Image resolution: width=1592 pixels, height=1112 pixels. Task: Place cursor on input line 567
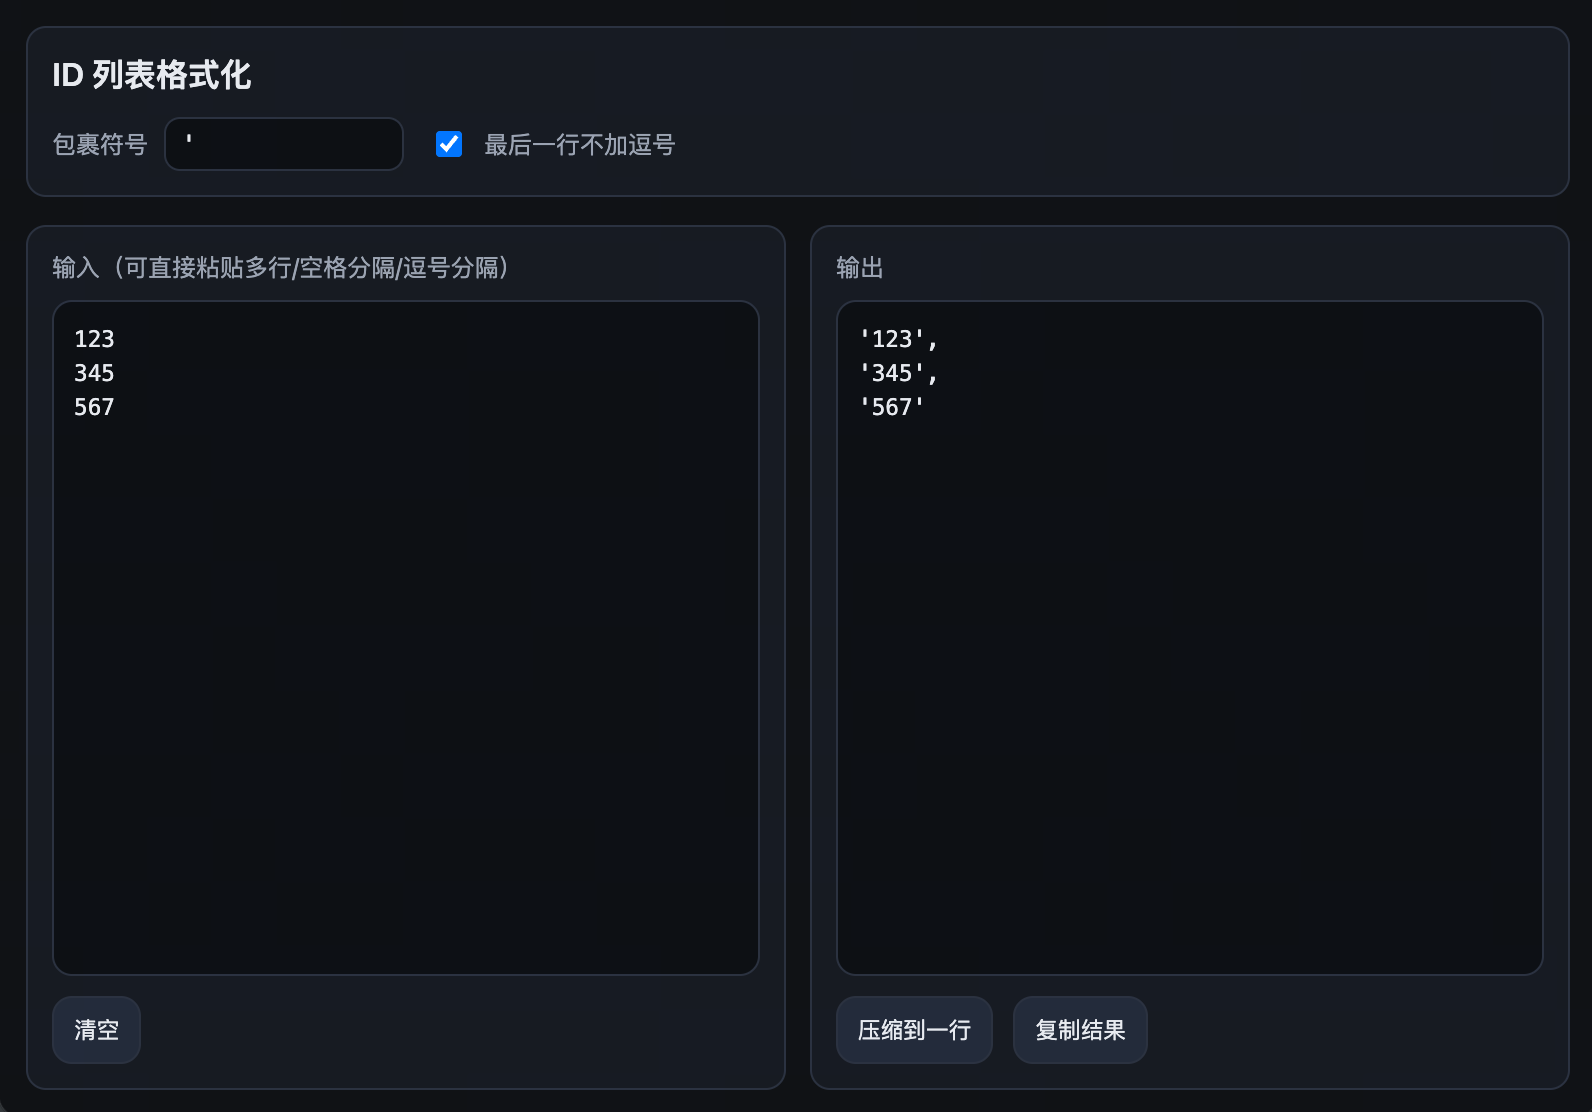pyautogui.click(x=94, y=407)
